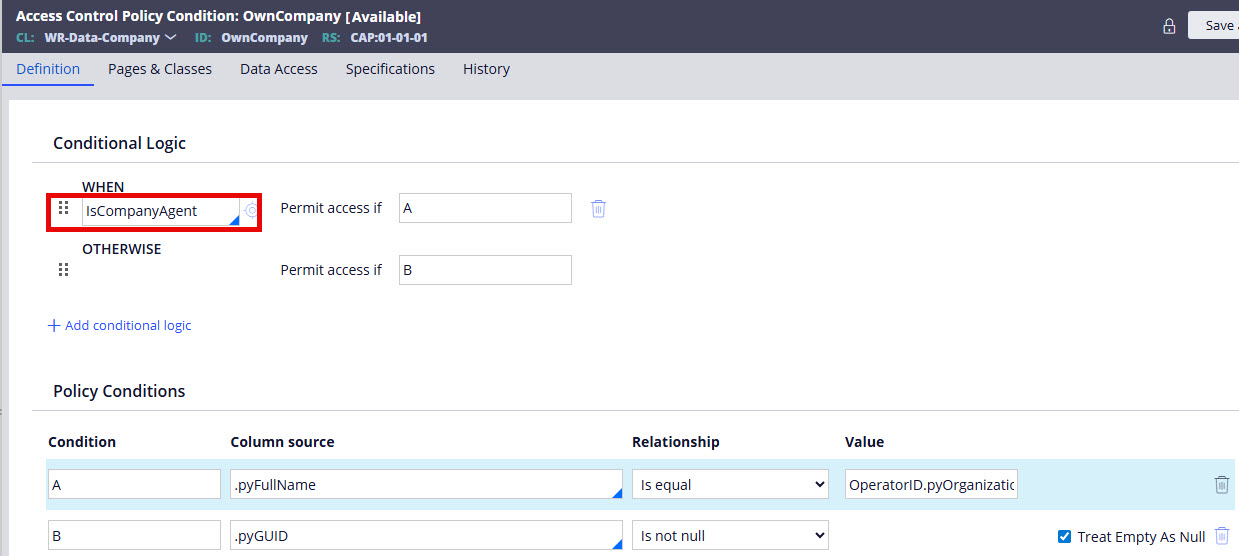Open the IsCompanyAgent rule via target icon
This screenshot has height=556, width=1239.
pos(251,211)
